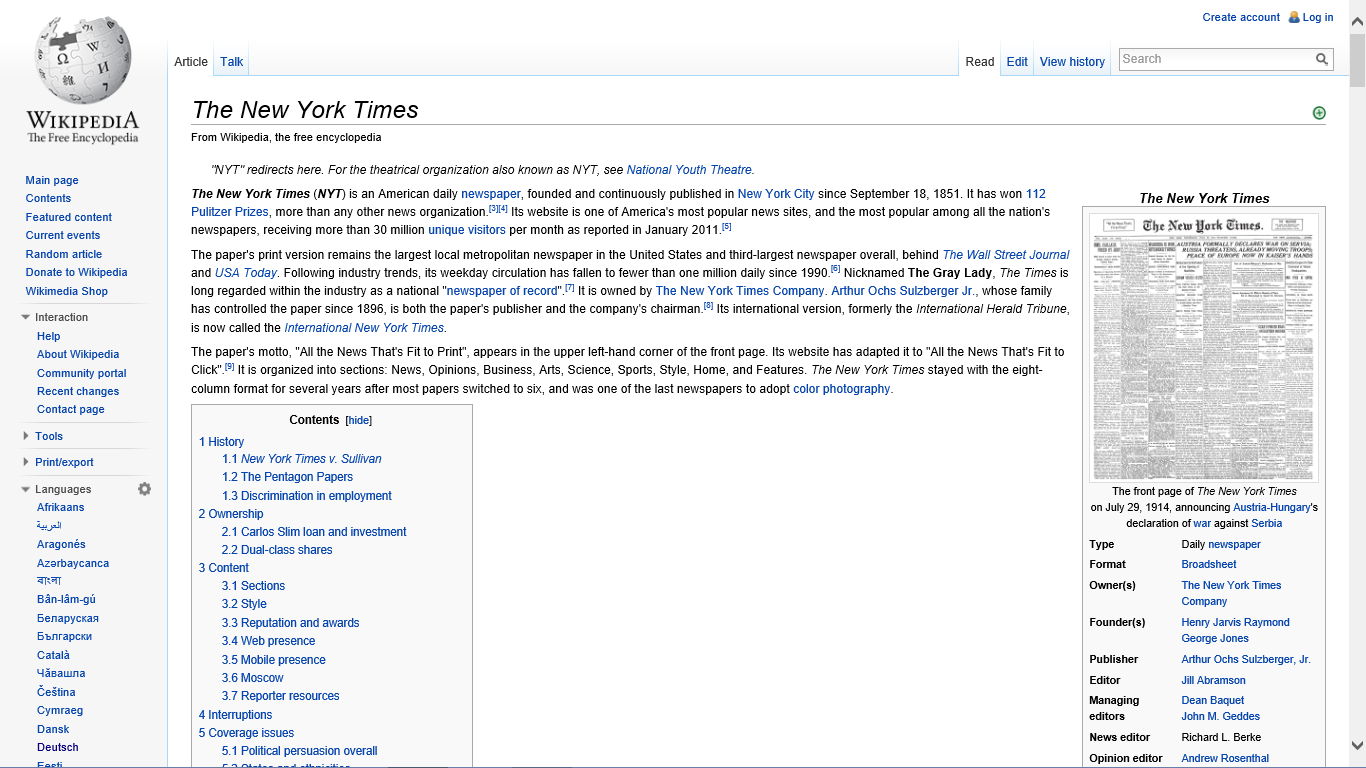Follow International New York Times link
The image size is (1366, 768).
[x=364, y=328]
